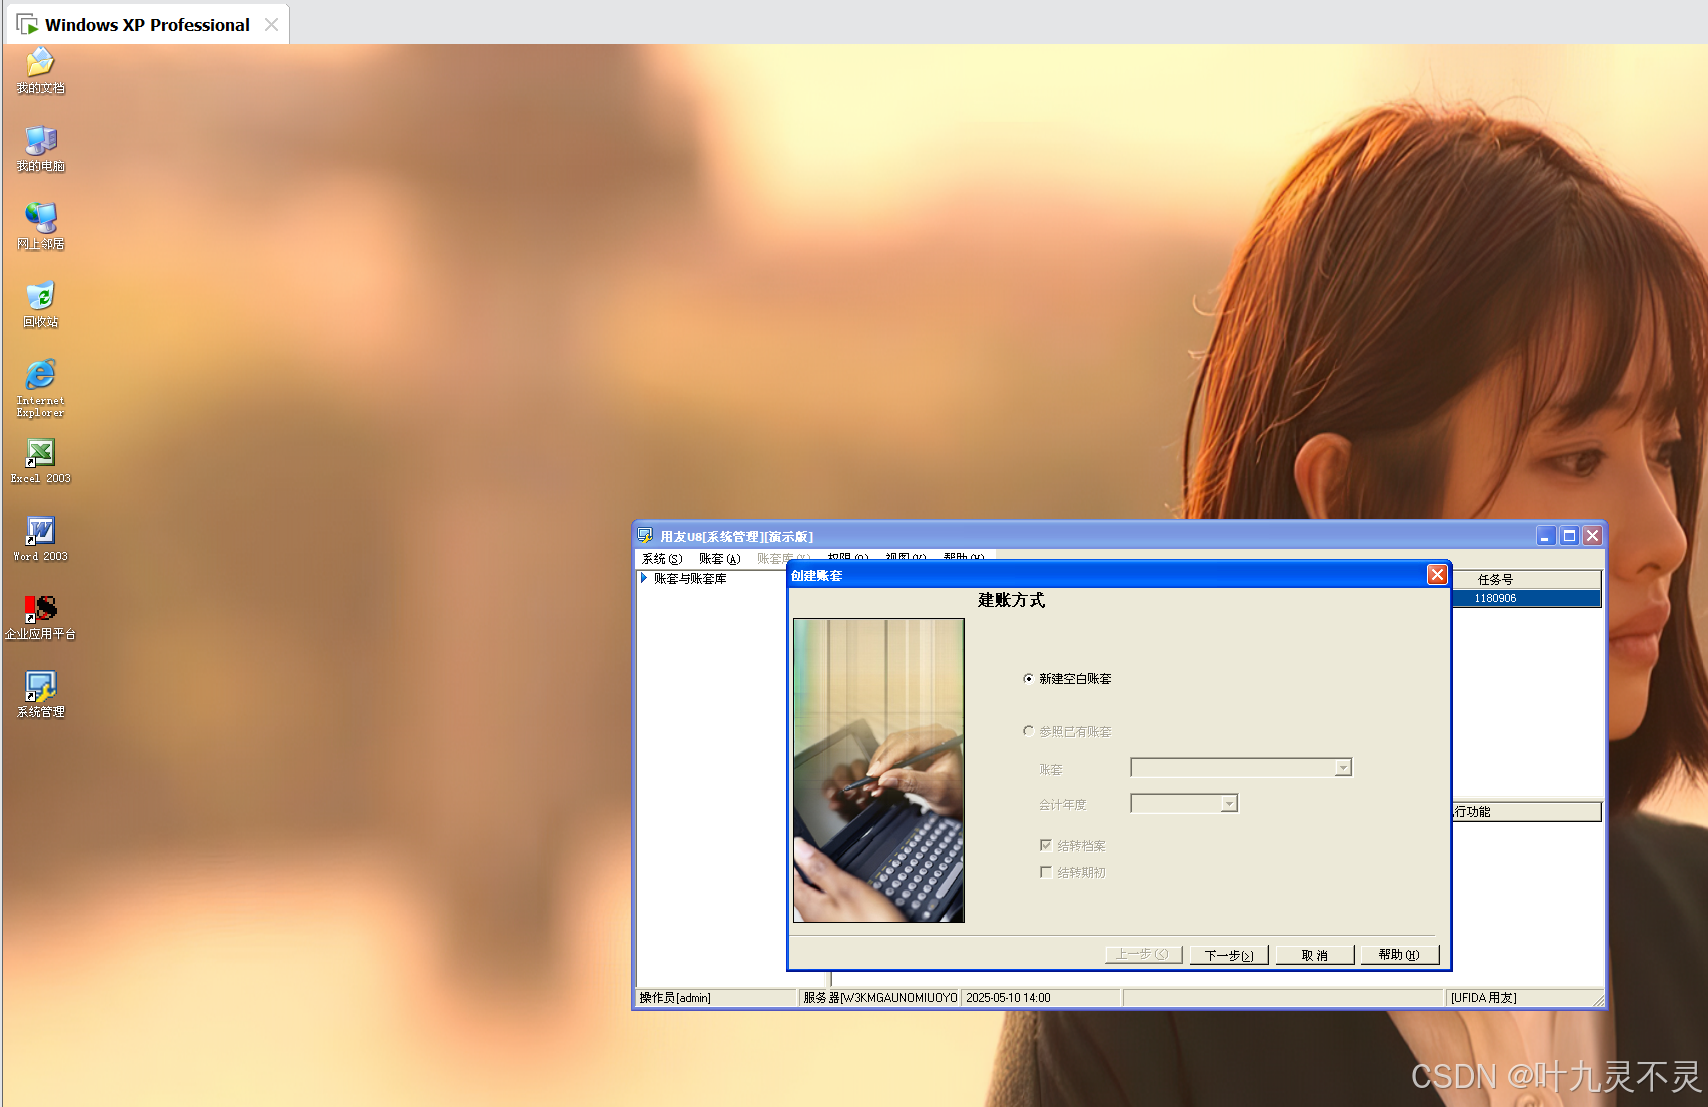1708x1107 pixels.
Task: Open the 企业应用平台 desktop shortcut
Action: (x=40, y=617)
